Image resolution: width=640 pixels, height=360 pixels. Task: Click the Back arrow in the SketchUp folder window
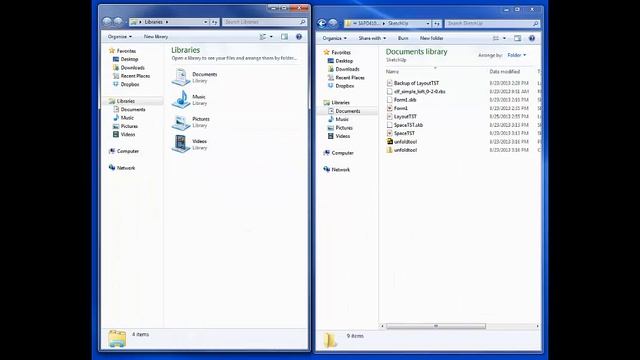322,23
